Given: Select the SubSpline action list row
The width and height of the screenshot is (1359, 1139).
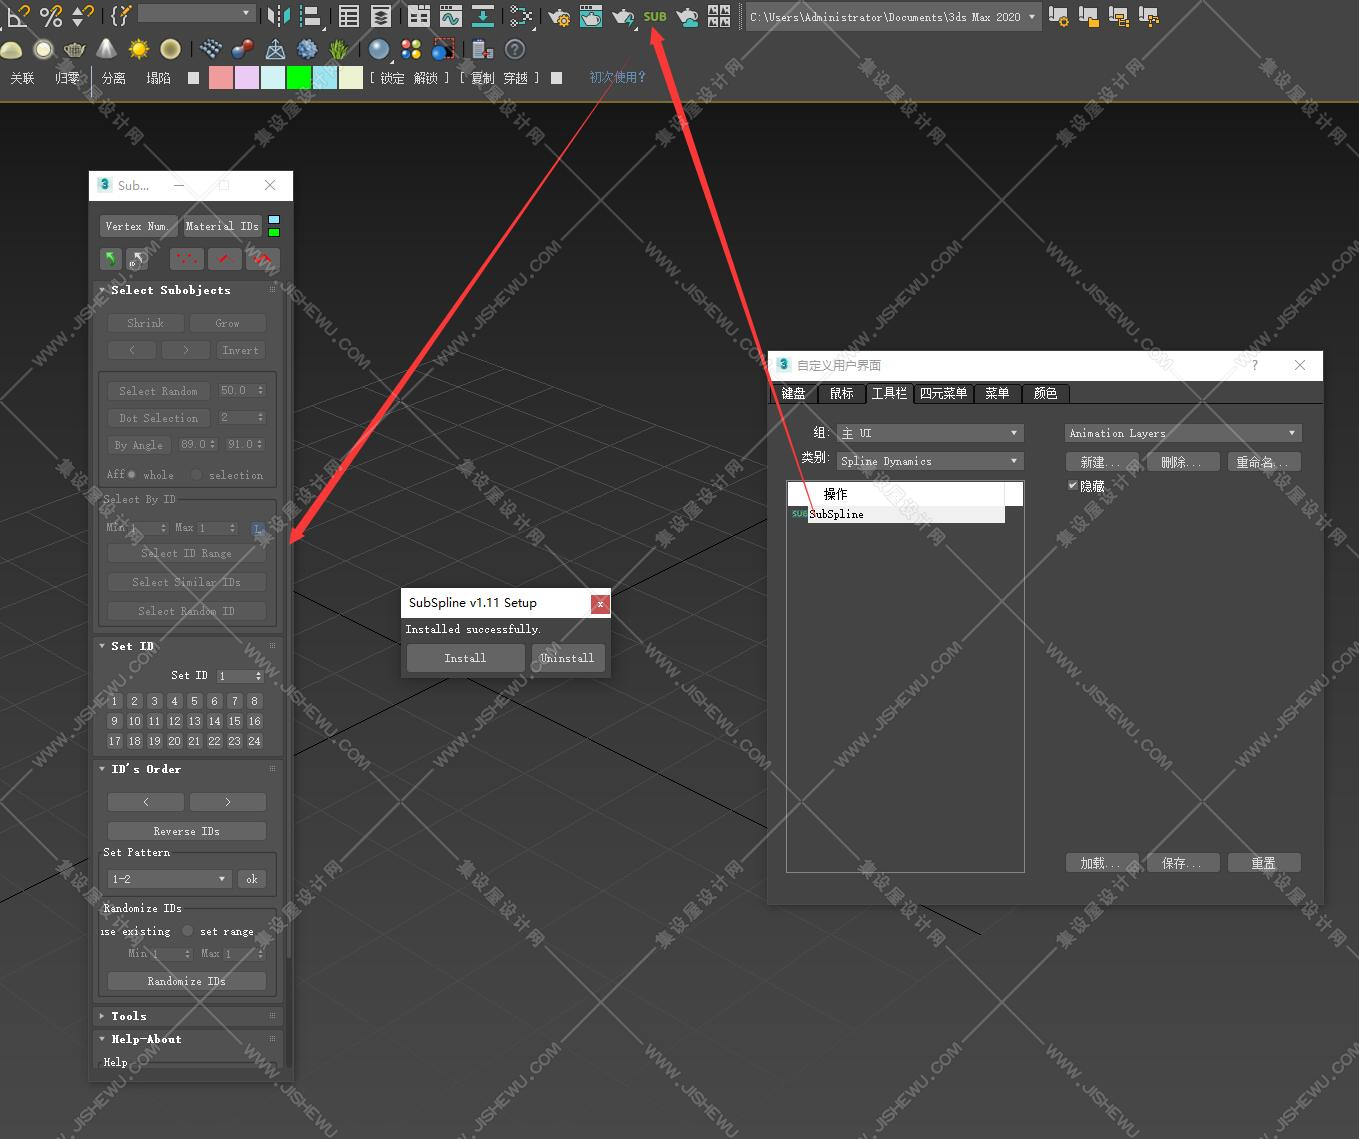Looking at the screenshot, I should point(897,514).
